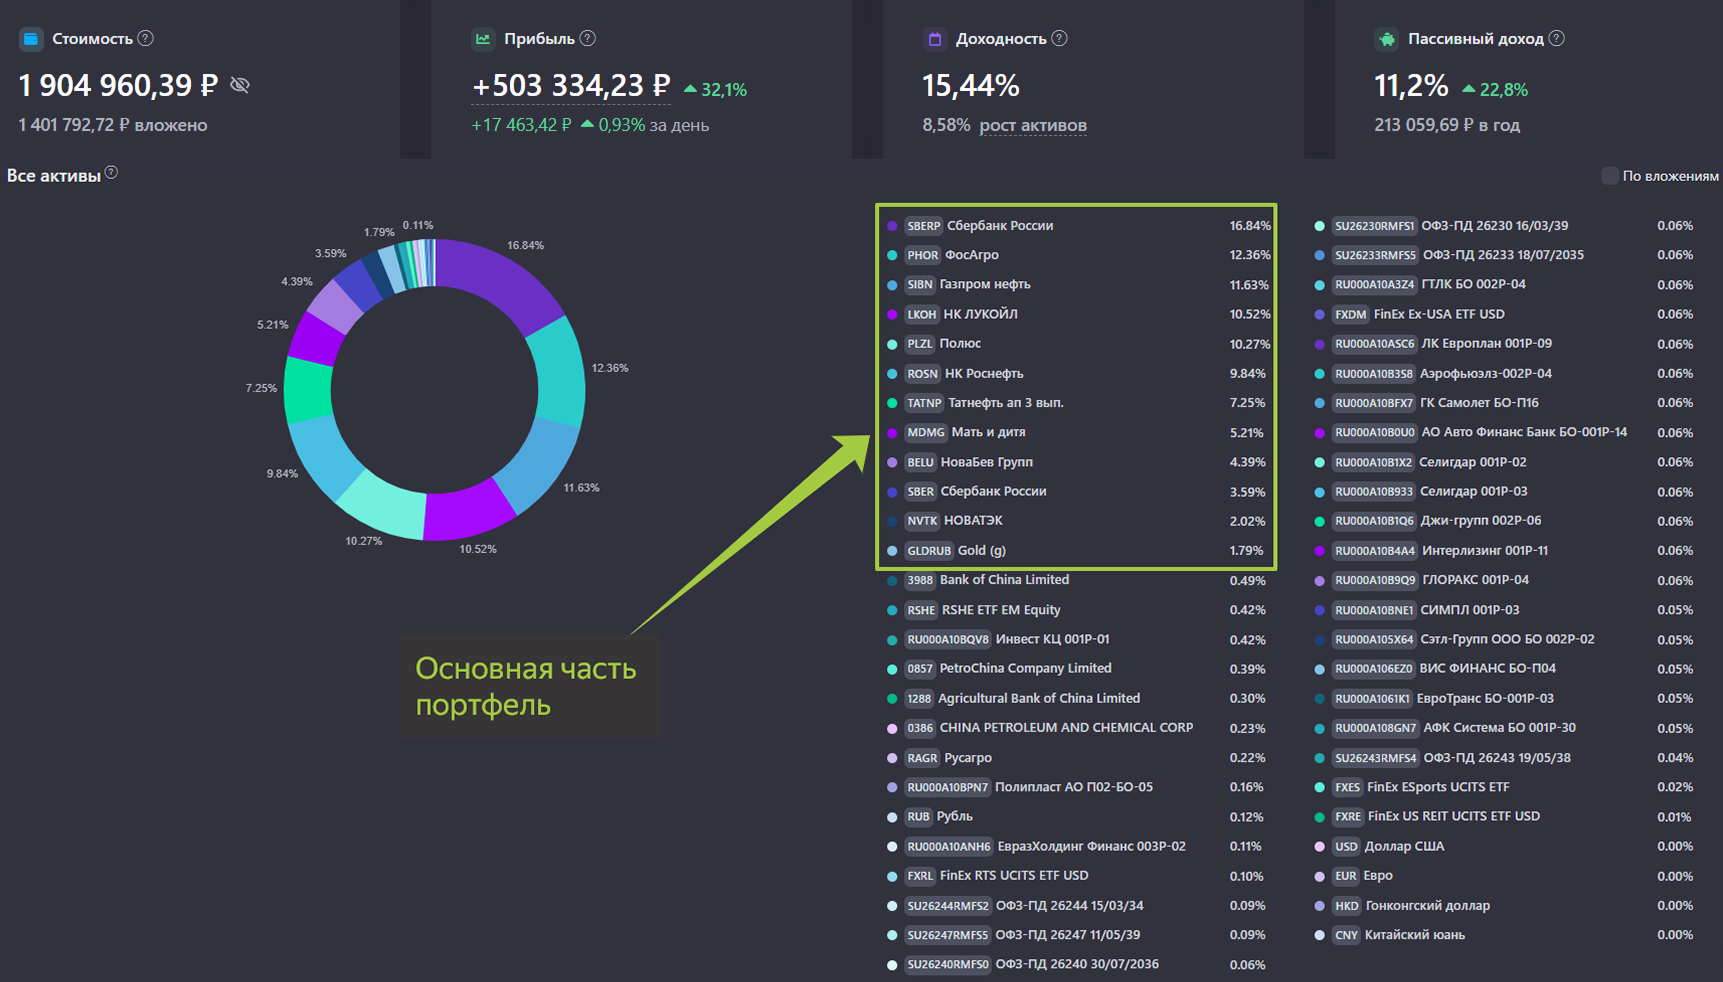This screenshot has width=1723, height=982.
Task: Click the PLZL ticker badge
Action: (919, 344)
